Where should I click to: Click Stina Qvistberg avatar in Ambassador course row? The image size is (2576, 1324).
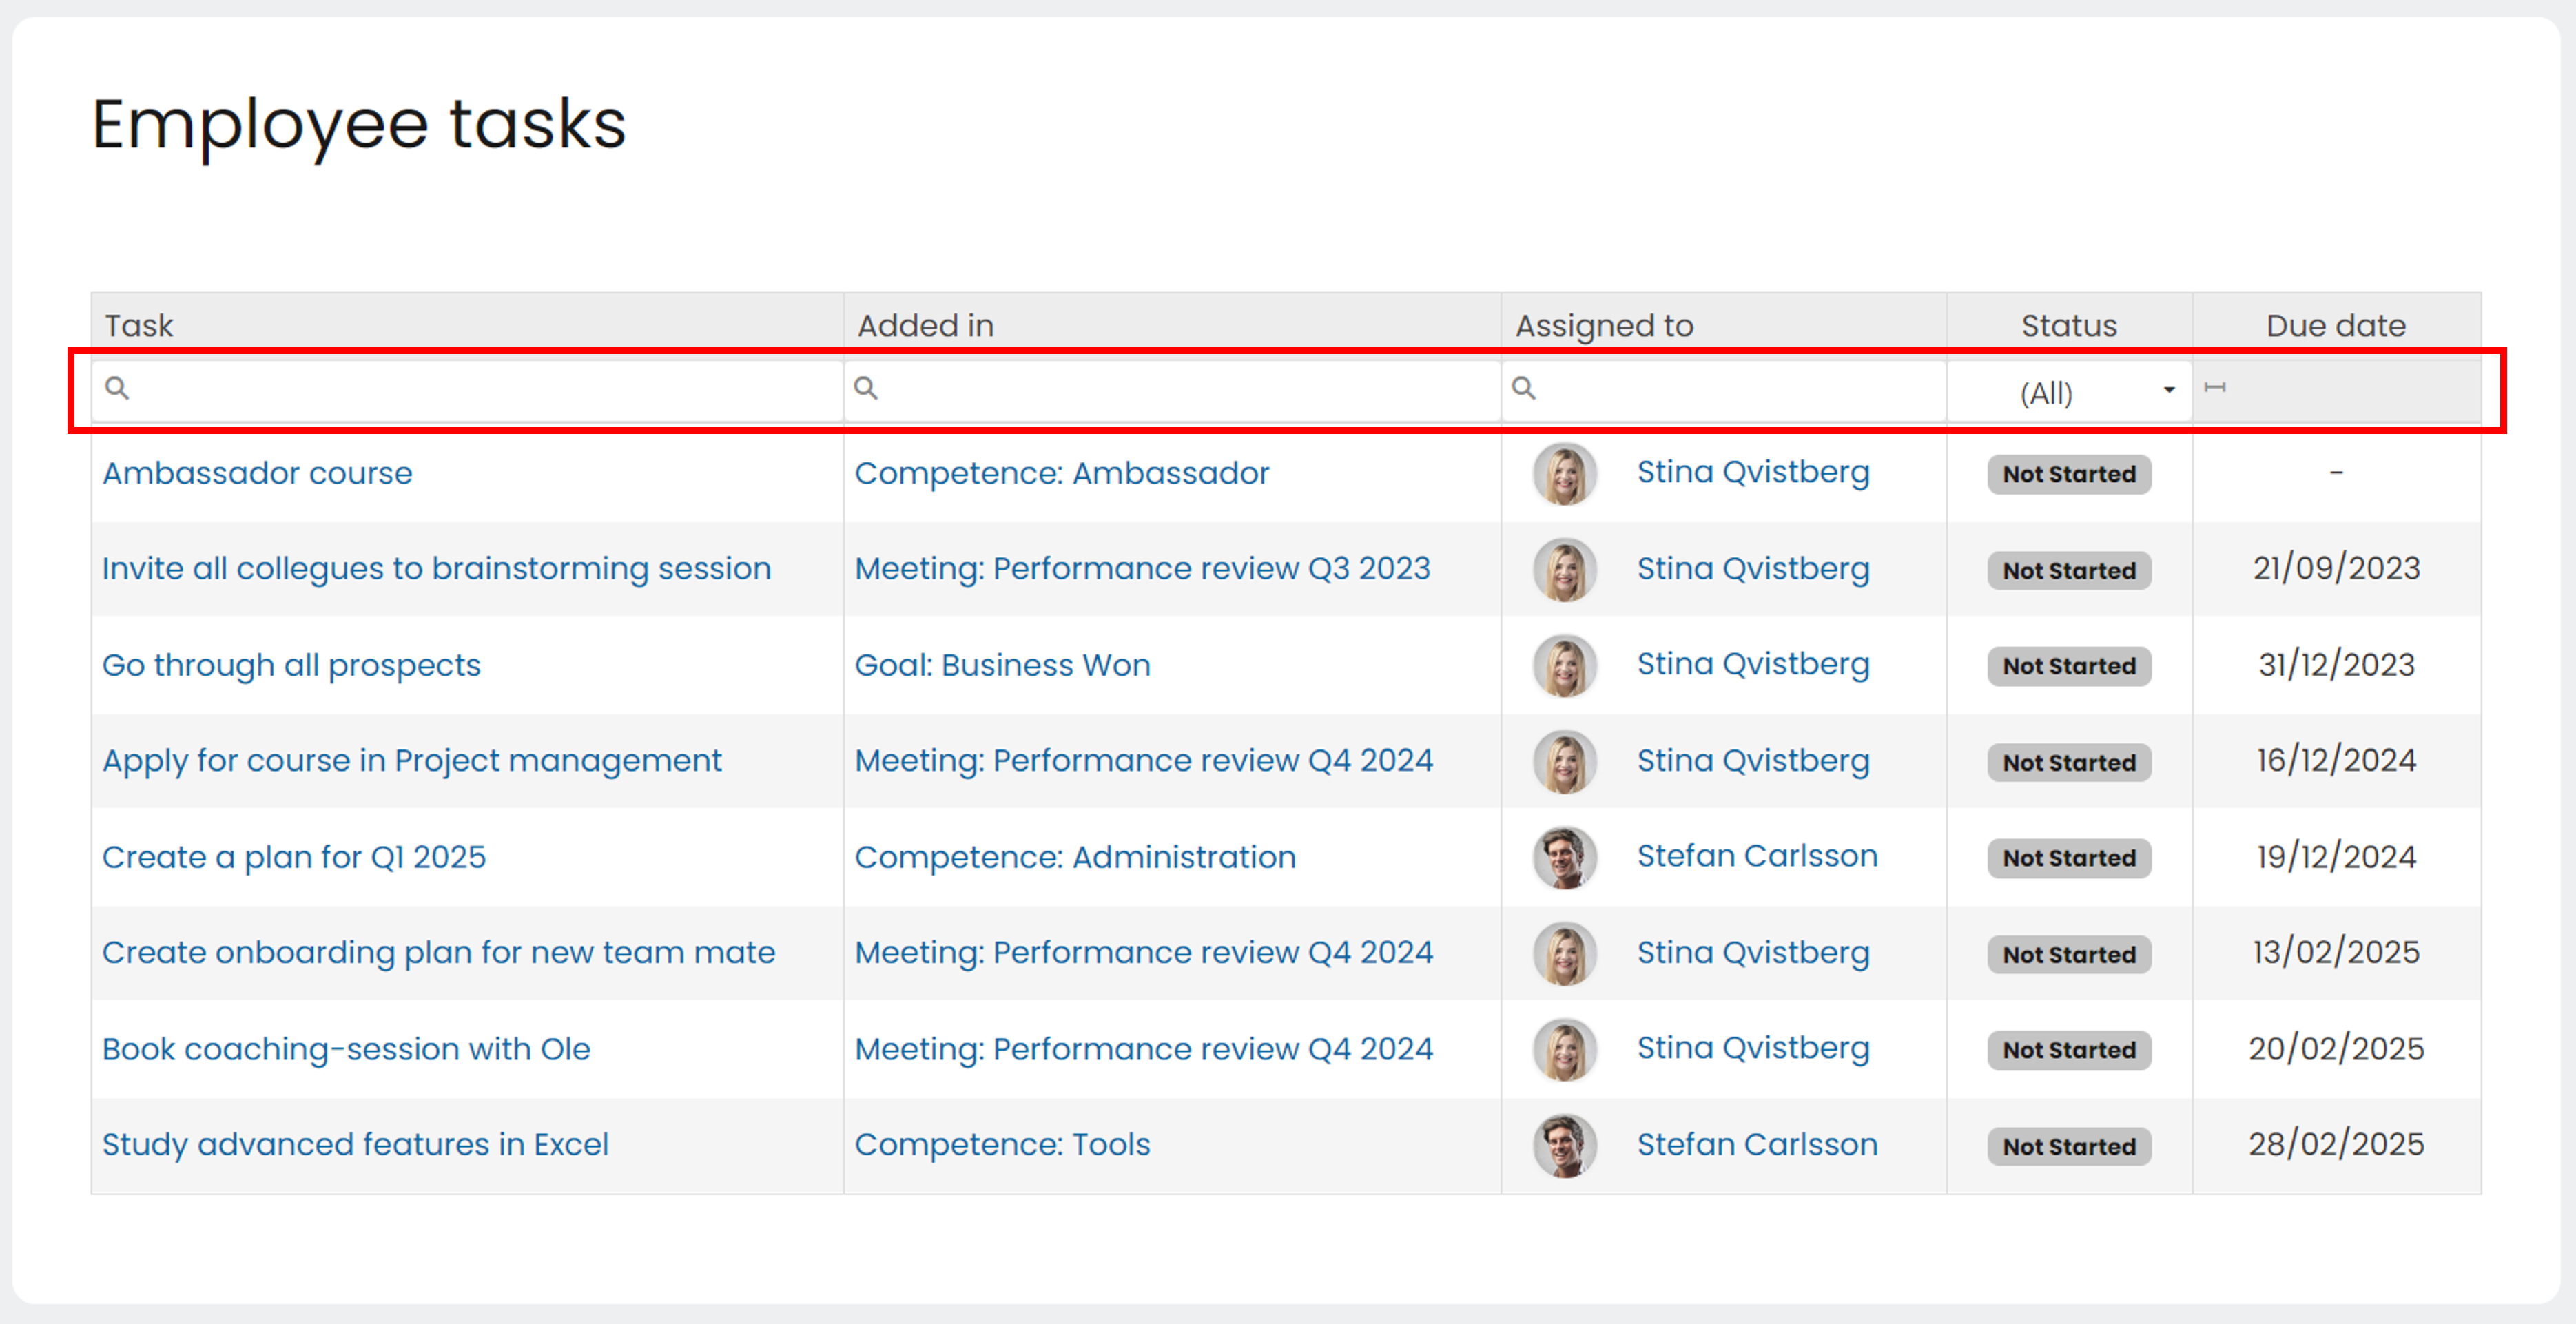1564,473
